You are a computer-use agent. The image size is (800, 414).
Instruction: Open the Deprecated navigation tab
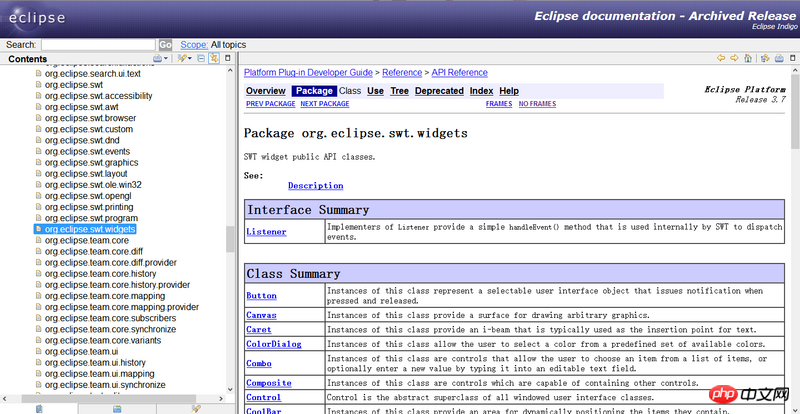pyautogui.click(x=439, y=91)
